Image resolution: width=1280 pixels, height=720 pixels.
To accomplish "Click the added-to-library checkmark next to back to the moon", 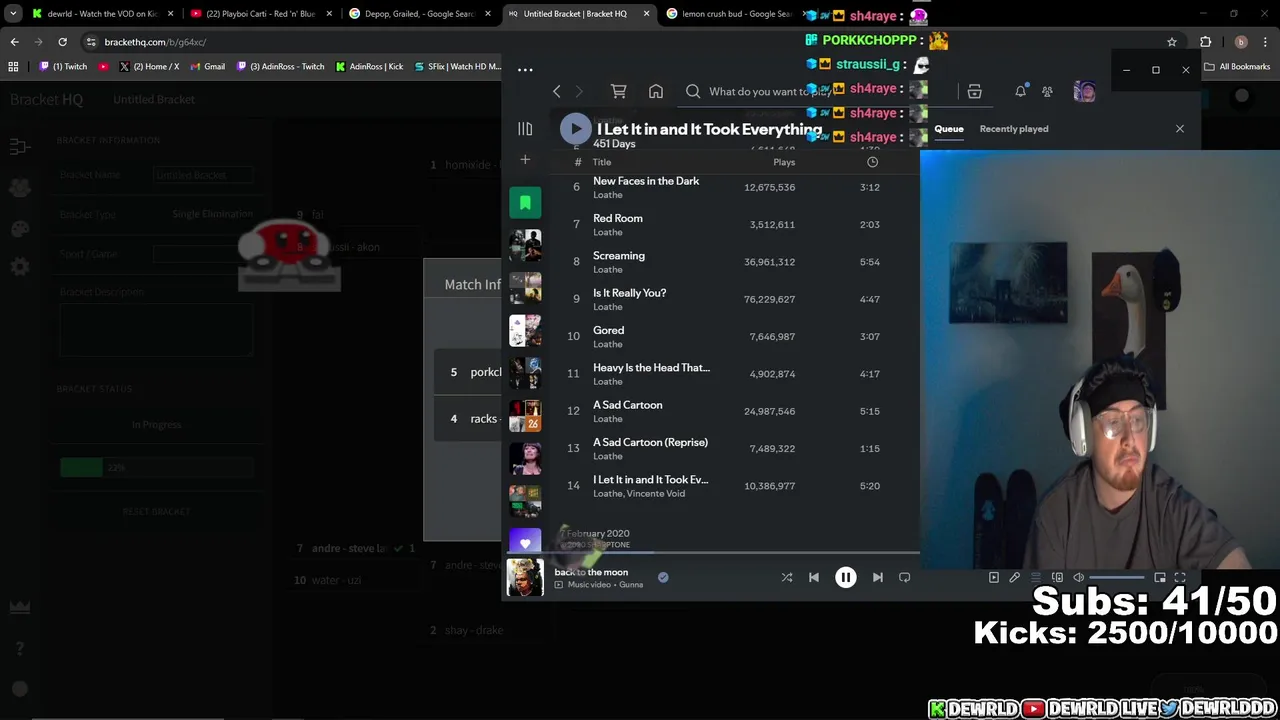I will [x=663, y=577].
